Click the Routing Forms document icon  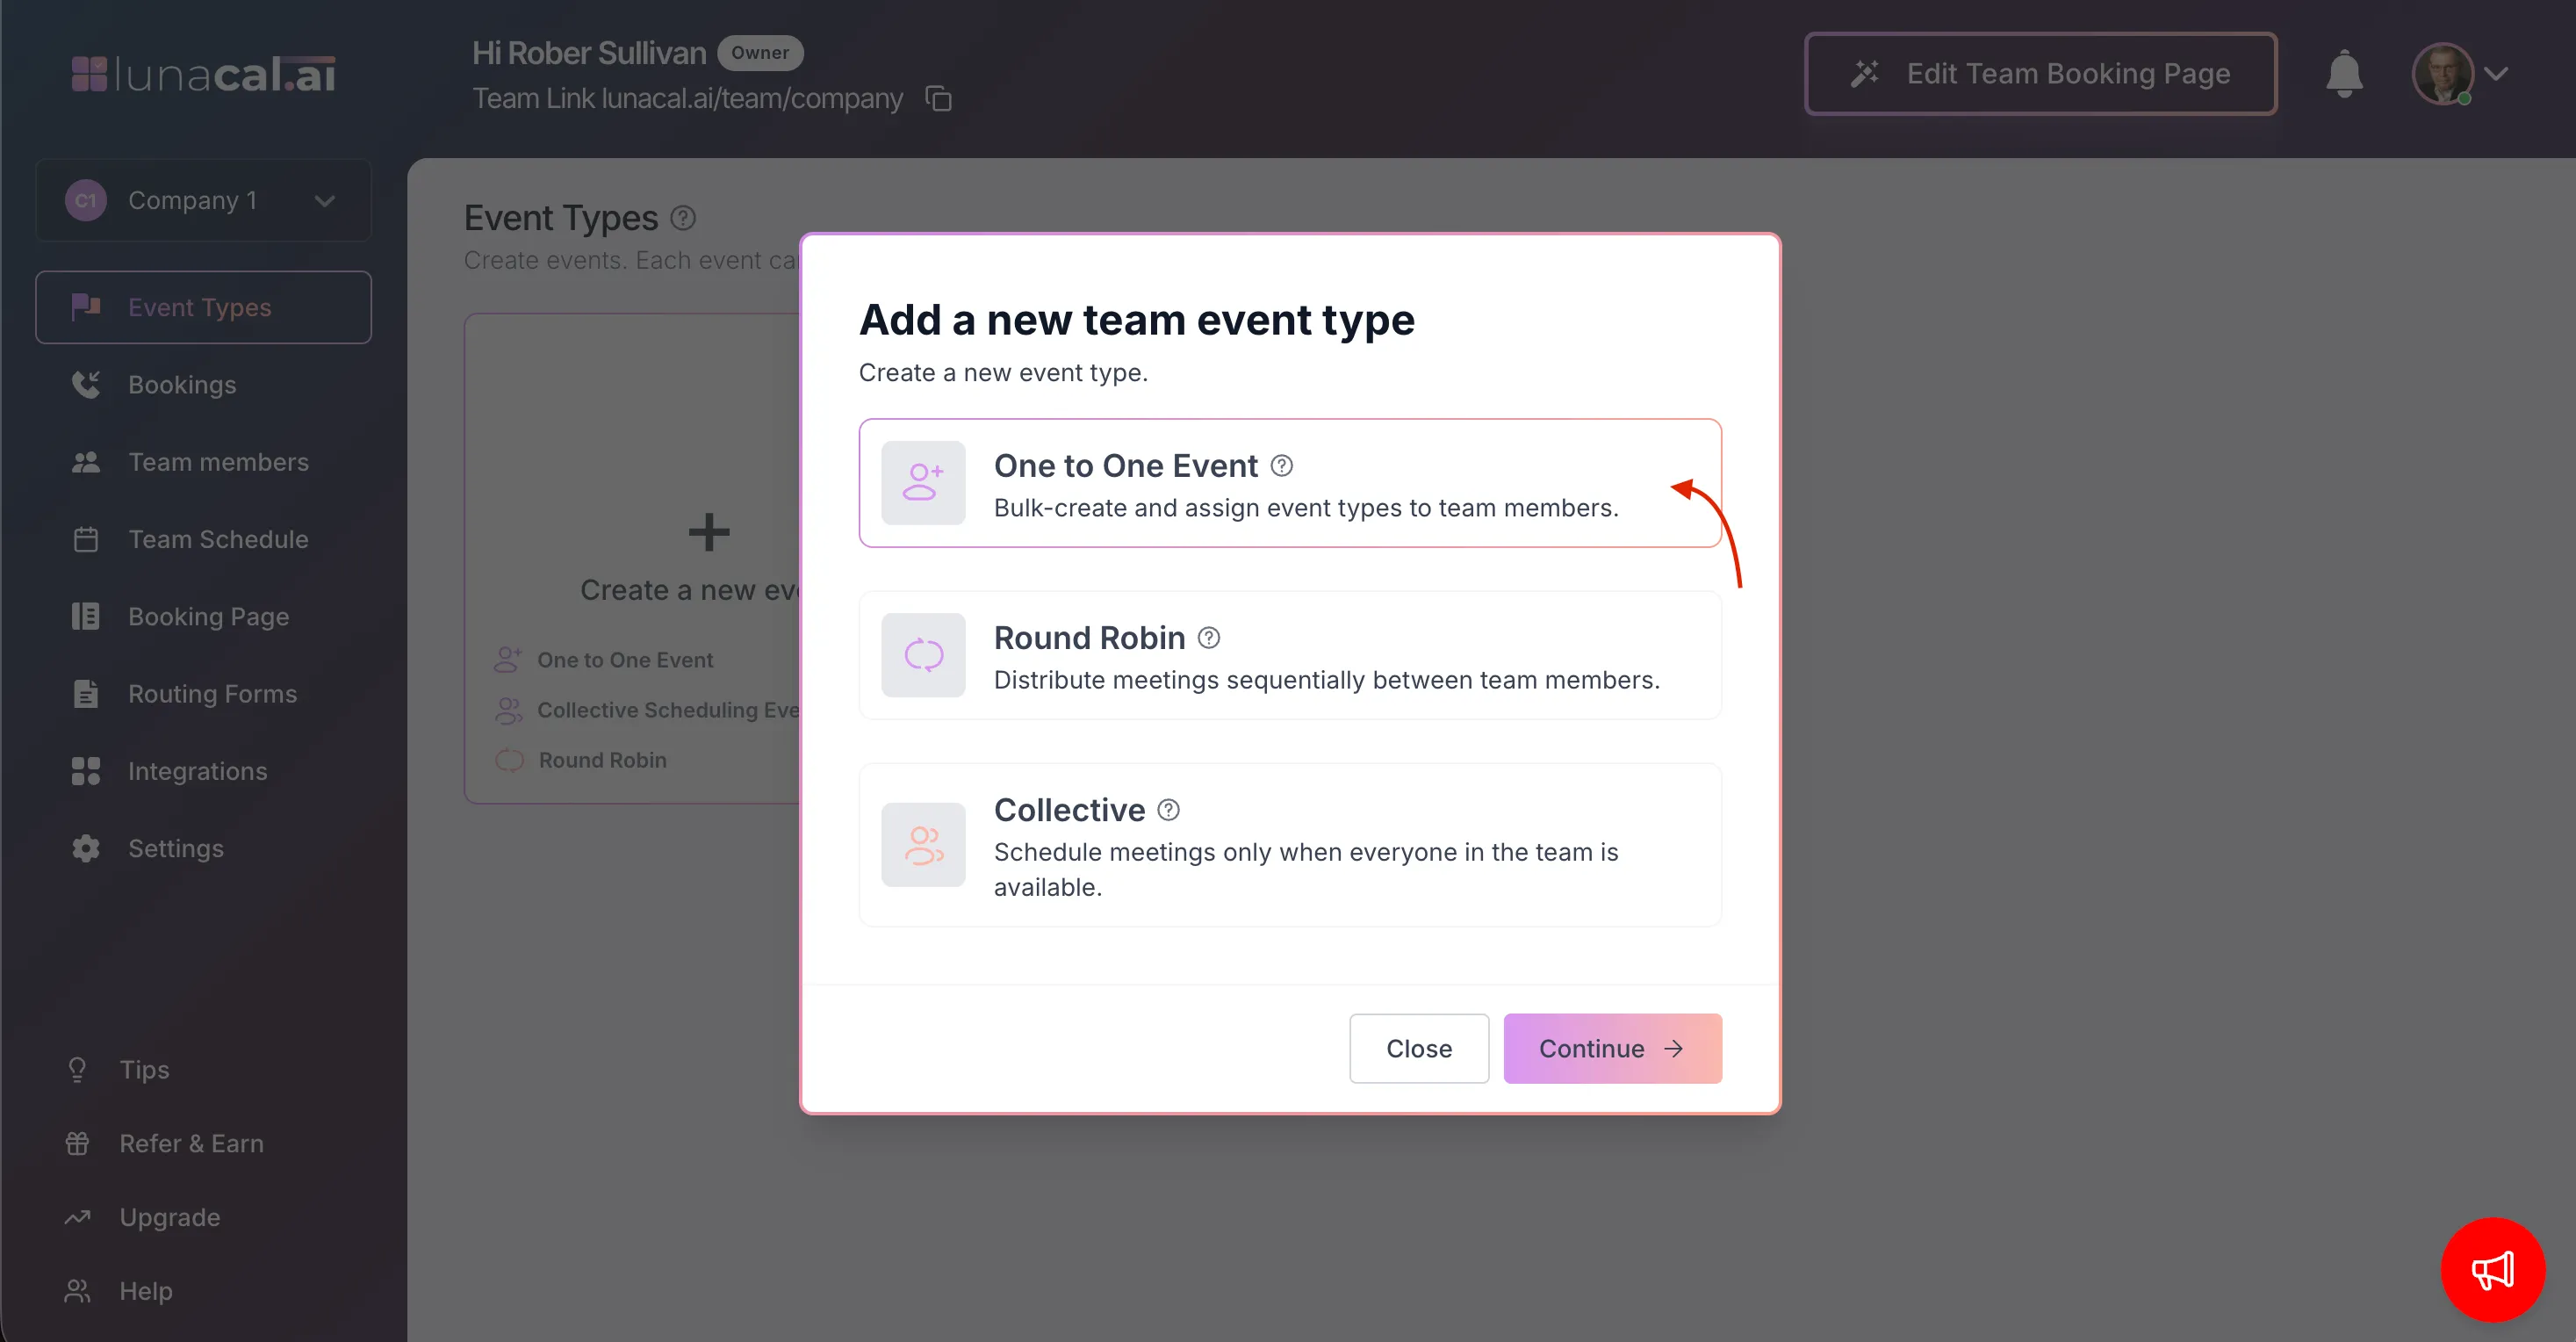[86, 693]
